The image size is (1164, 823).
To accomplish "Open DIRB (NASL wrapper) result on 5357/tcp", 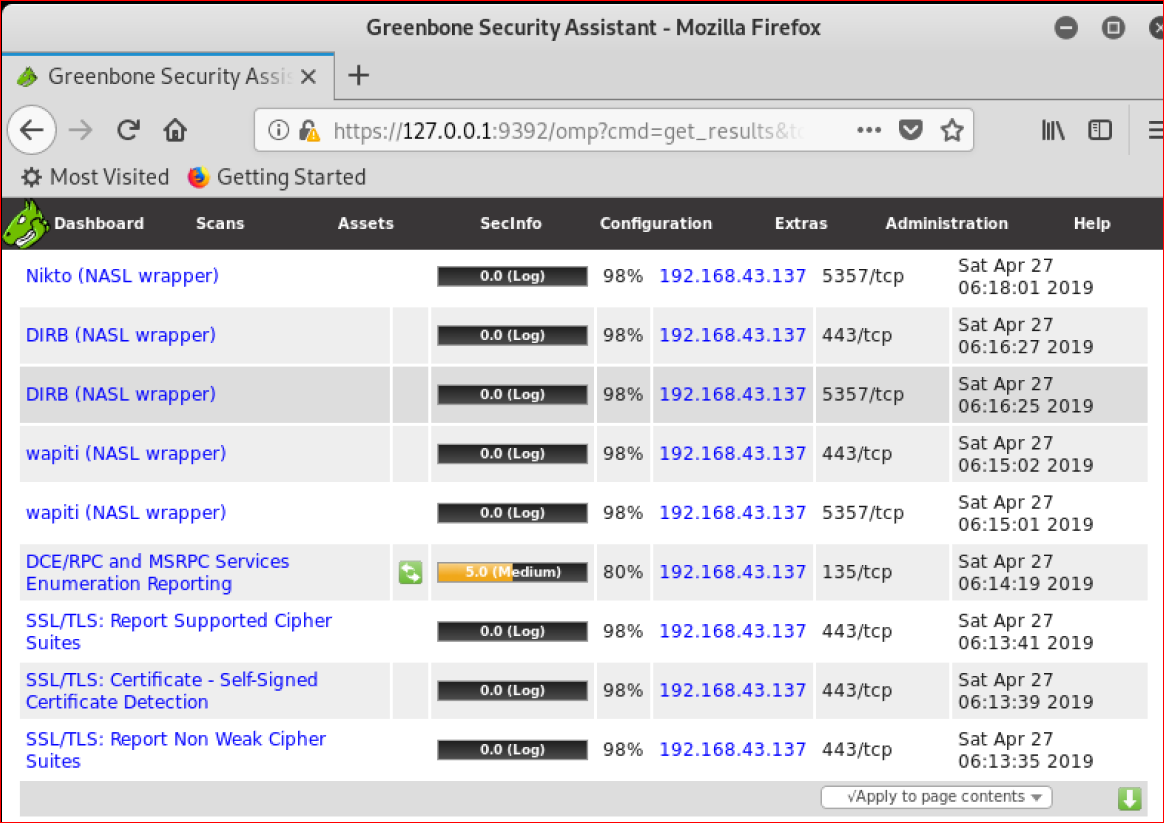I will 121,394.
